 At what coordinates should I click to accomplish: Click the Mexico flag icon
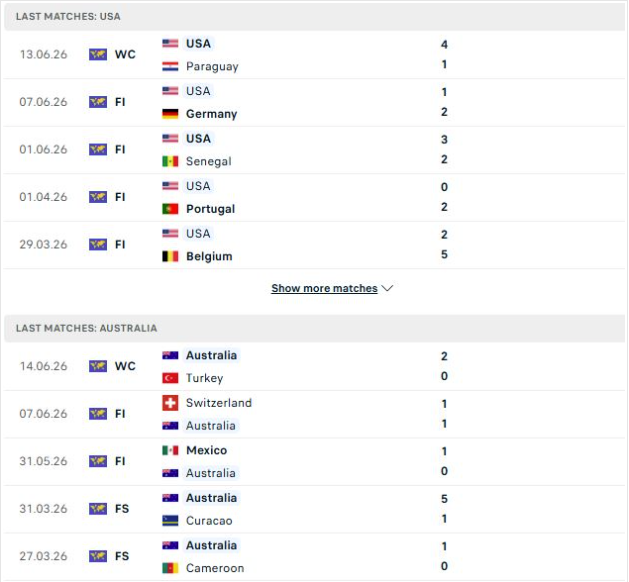(170, 450)
